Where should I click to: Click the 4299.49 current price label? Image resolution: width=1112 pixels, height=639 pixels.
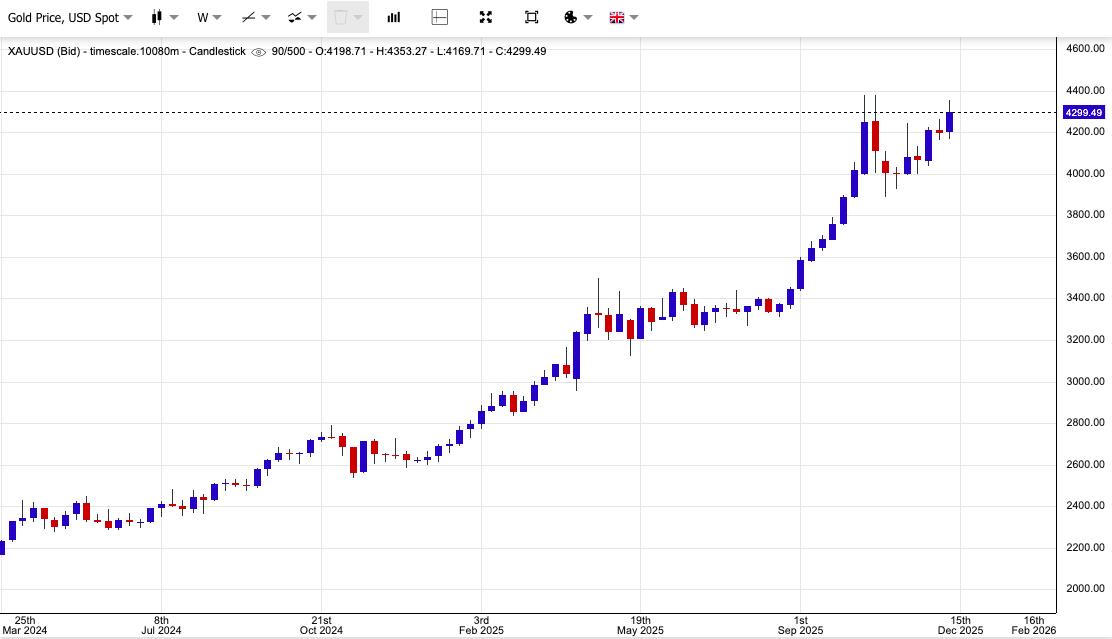(1084, 113)
